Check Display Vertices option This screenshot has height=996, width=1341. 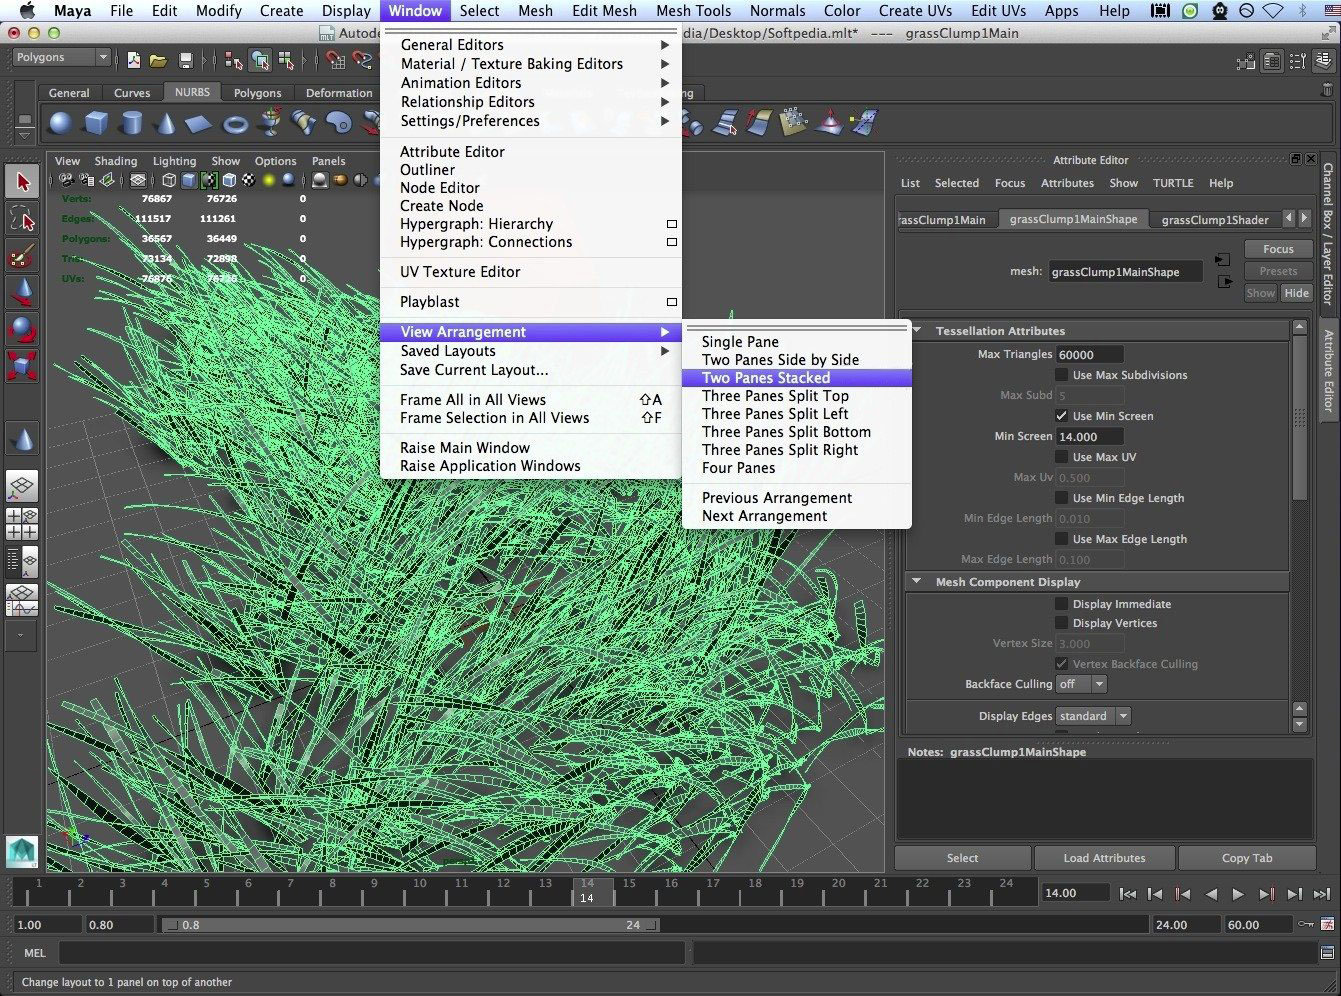(1062, 623)
